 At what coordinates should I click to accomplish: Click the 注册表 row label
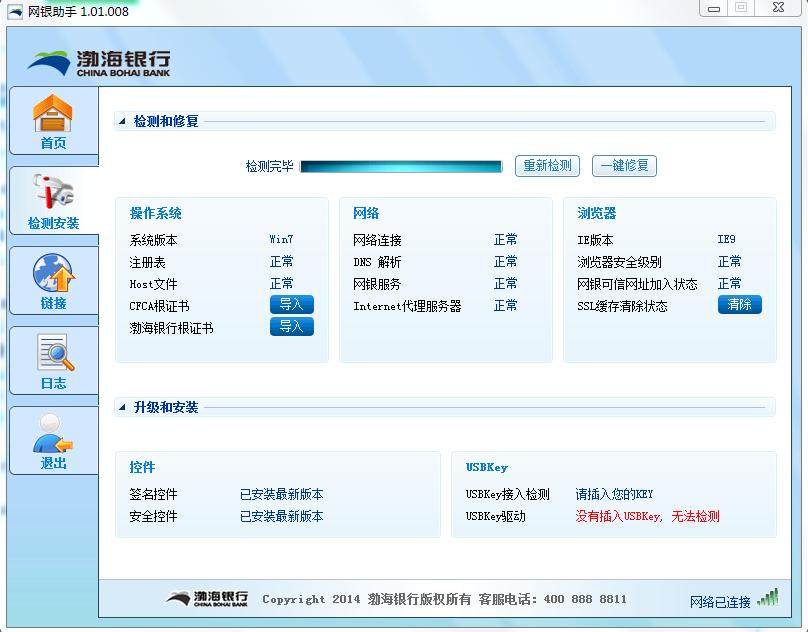[x=147, y=262]
